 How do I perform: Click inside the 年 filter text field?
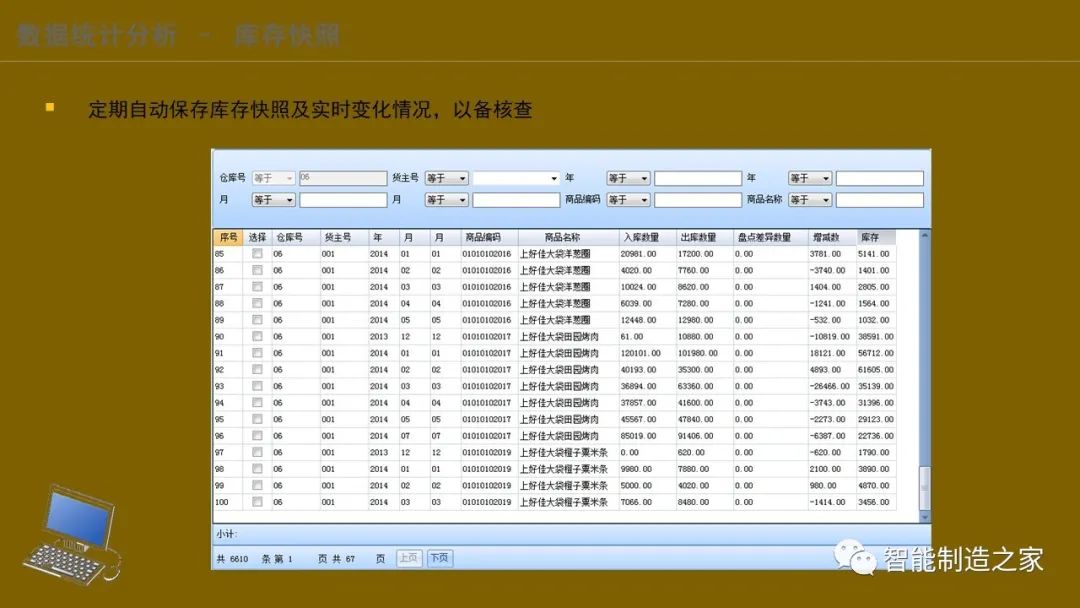pyautogui.click(x=698, y=177)
